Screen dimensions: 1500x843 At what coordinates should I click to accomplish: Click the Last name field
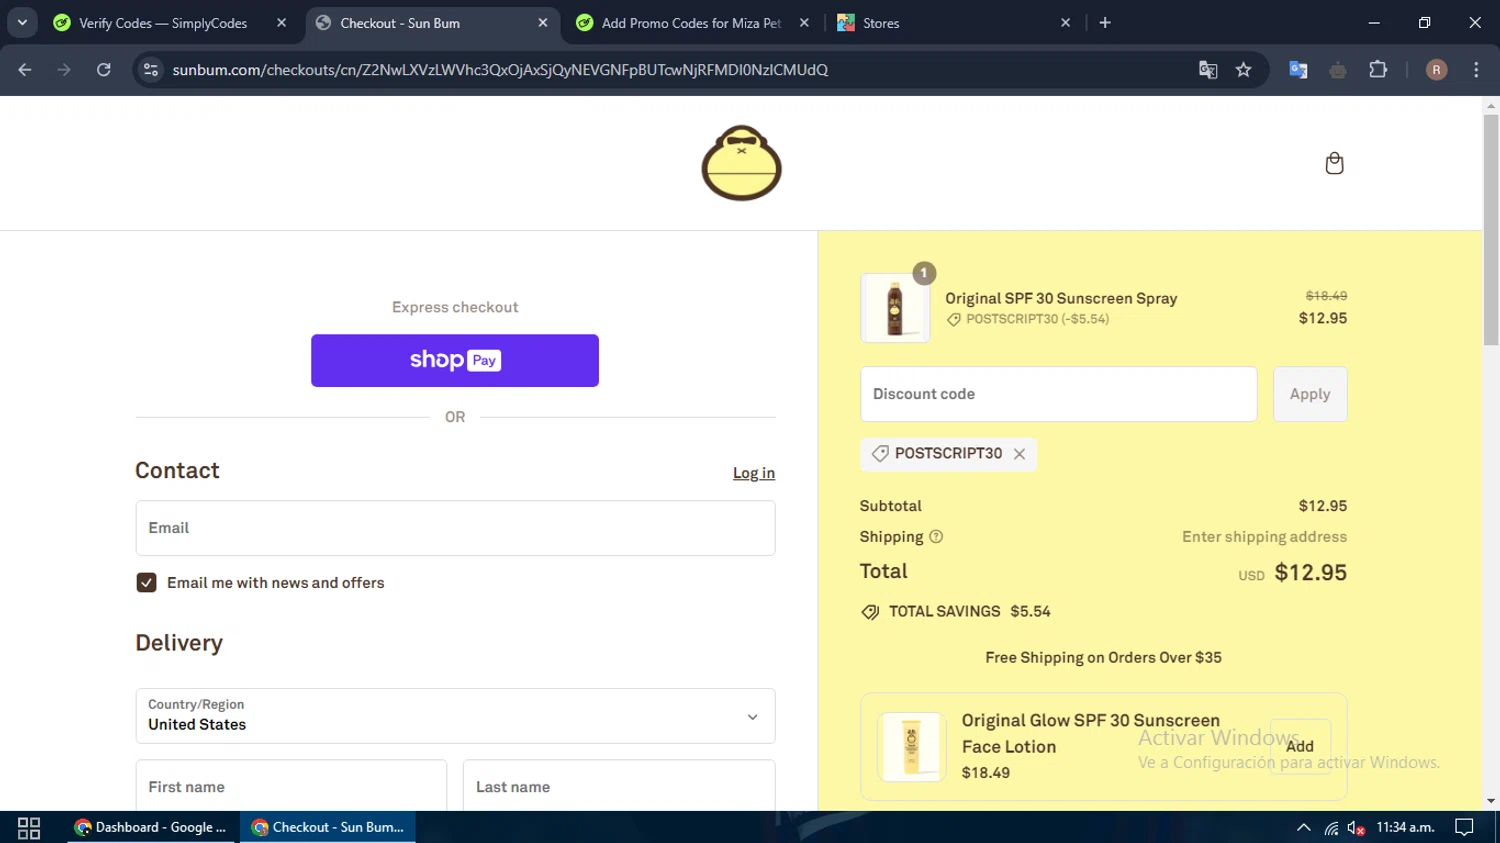coord(619,786)
